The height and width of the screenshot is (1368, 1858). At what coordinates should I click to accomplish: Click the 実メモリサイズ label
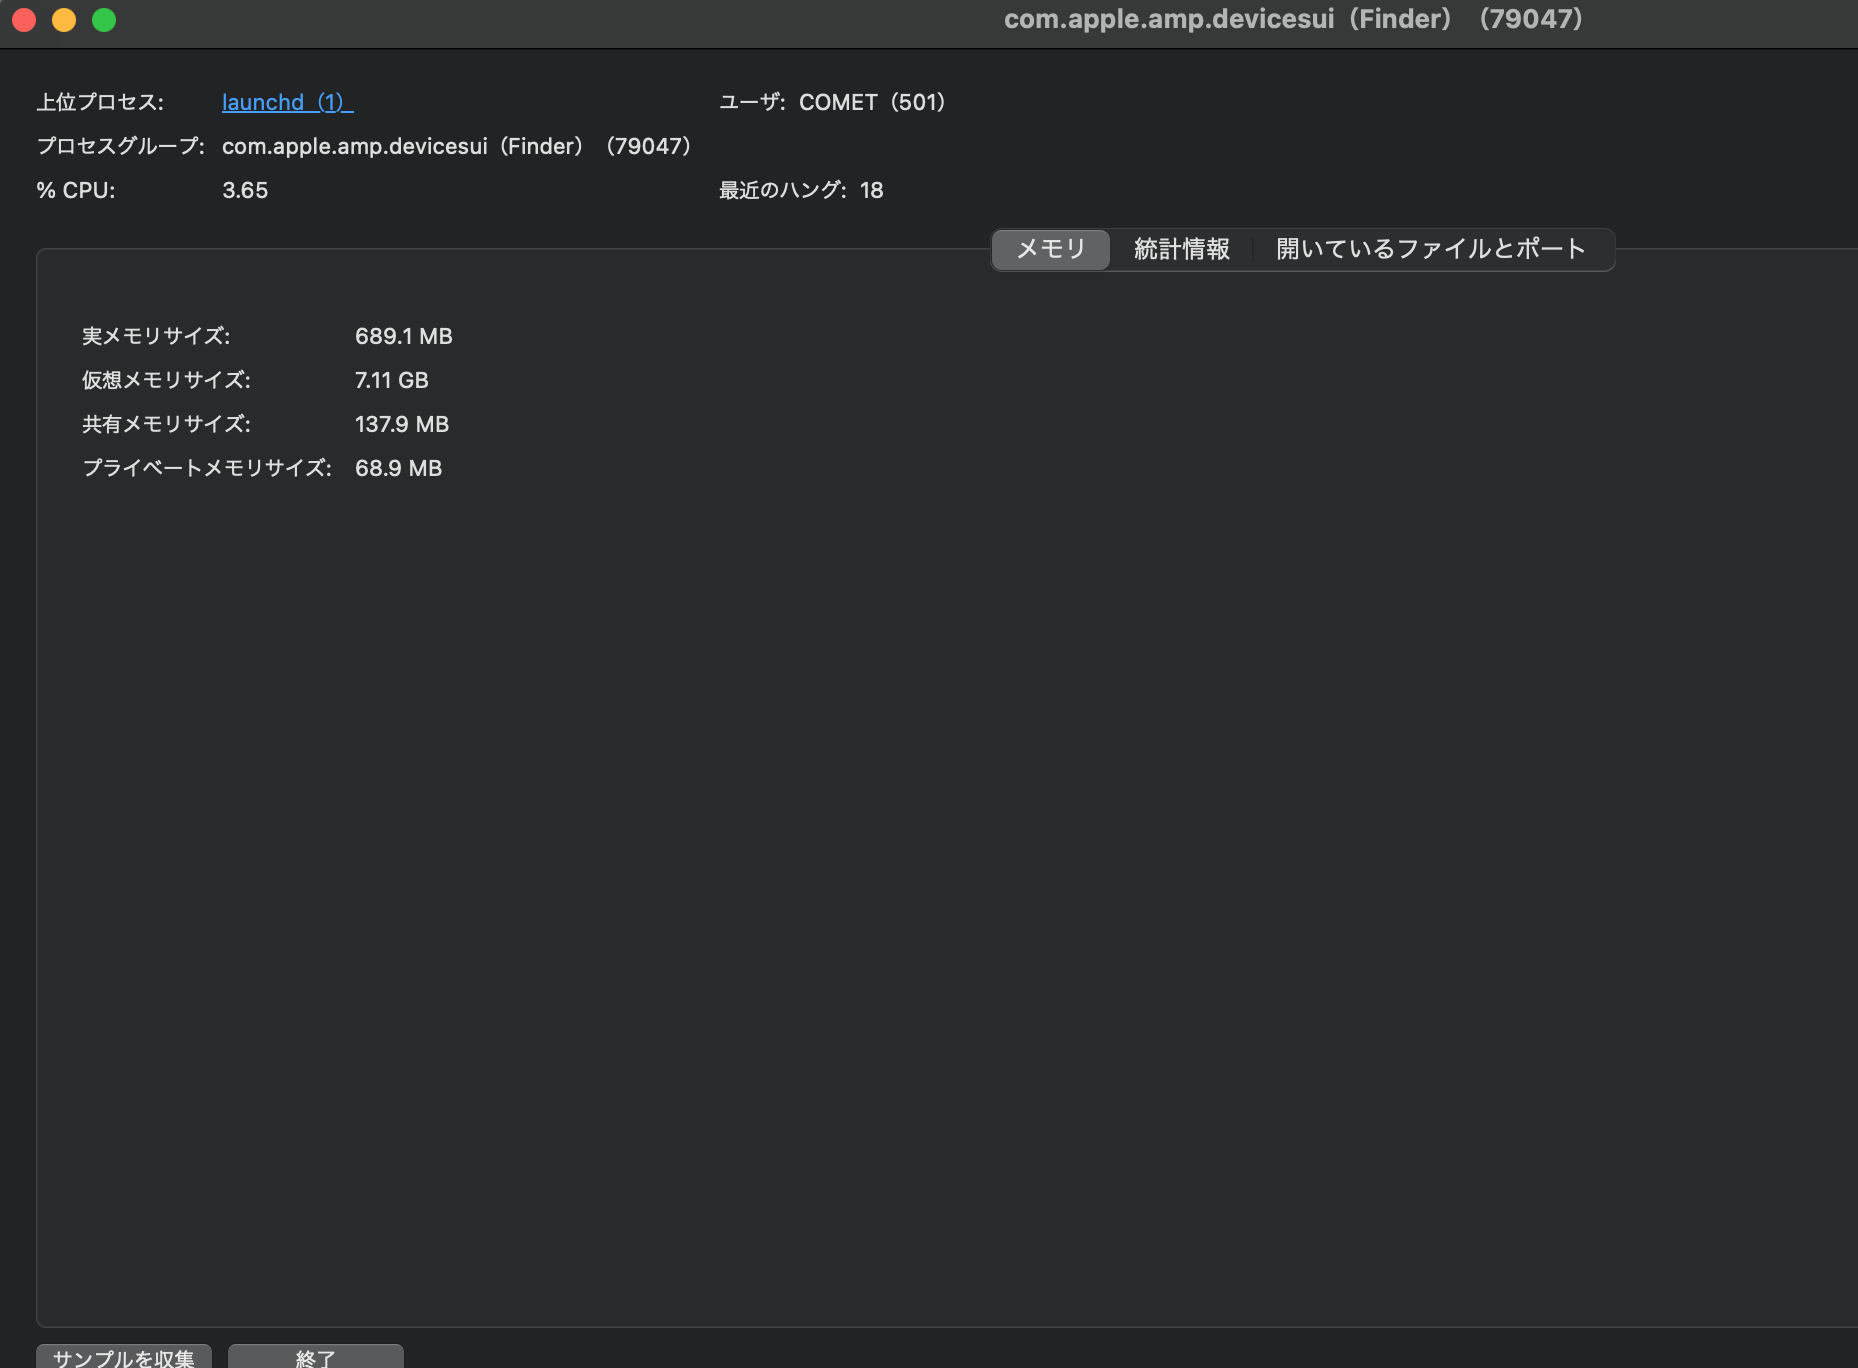tap(156, 336)
